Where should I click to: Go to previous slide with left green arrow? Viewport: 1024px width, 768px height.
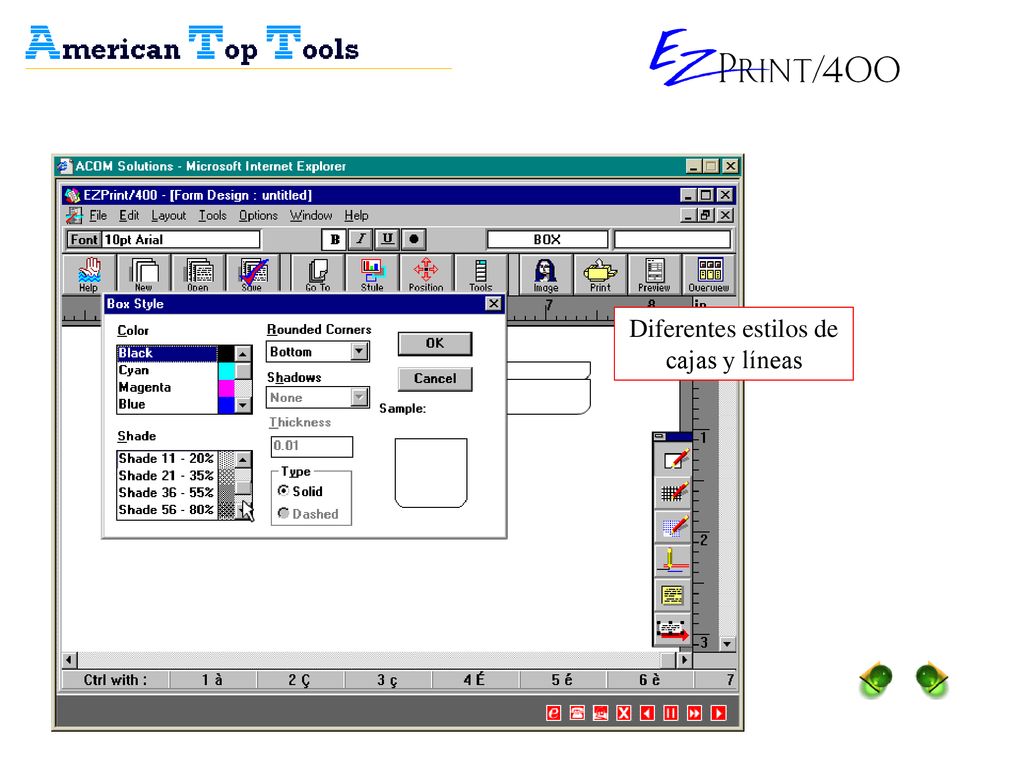(875, 679)
